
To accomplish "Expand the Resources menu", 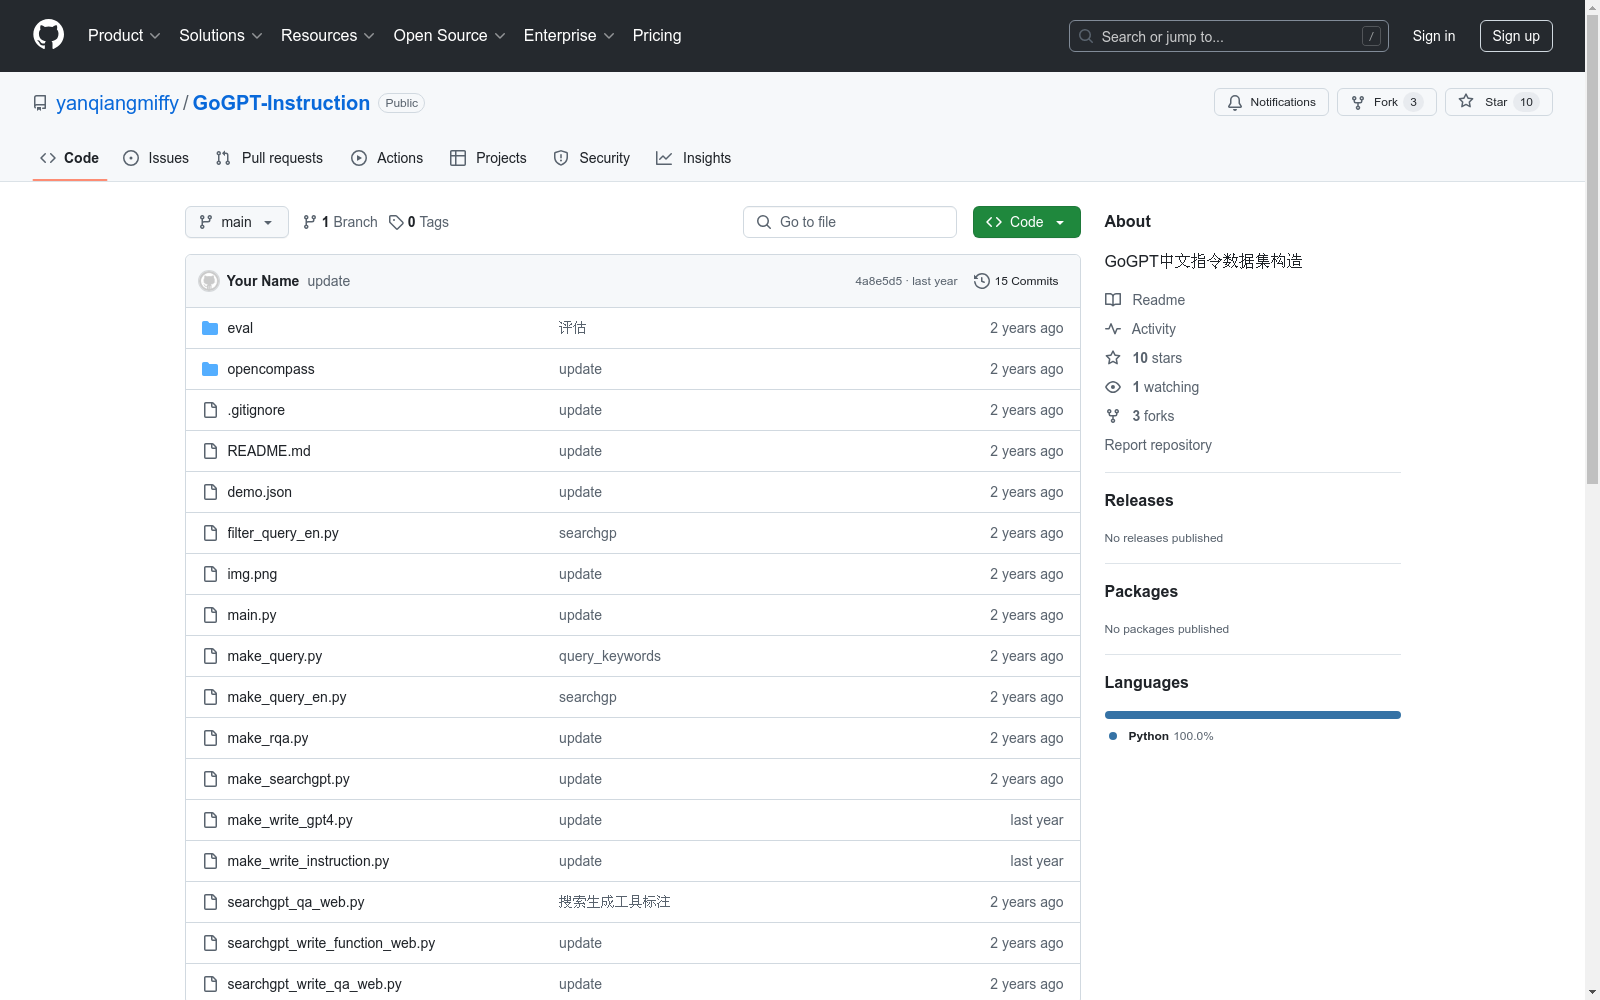I will 328,36.
